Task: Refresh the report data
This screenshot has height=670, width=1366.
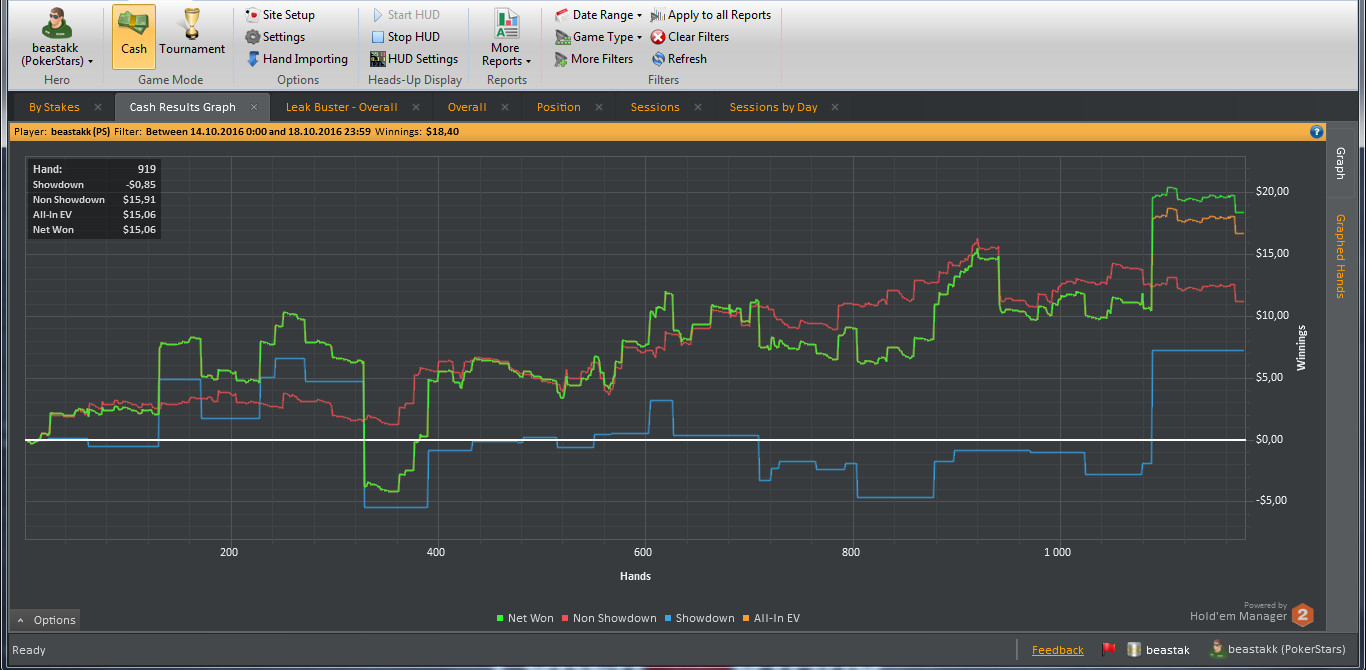Action: (679, 59)
